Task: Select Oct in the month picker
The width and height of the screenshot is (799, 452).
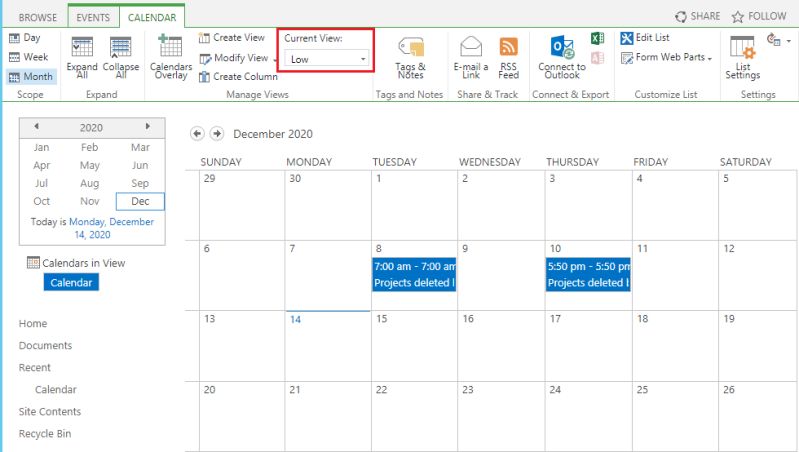Action: point(41,201)
